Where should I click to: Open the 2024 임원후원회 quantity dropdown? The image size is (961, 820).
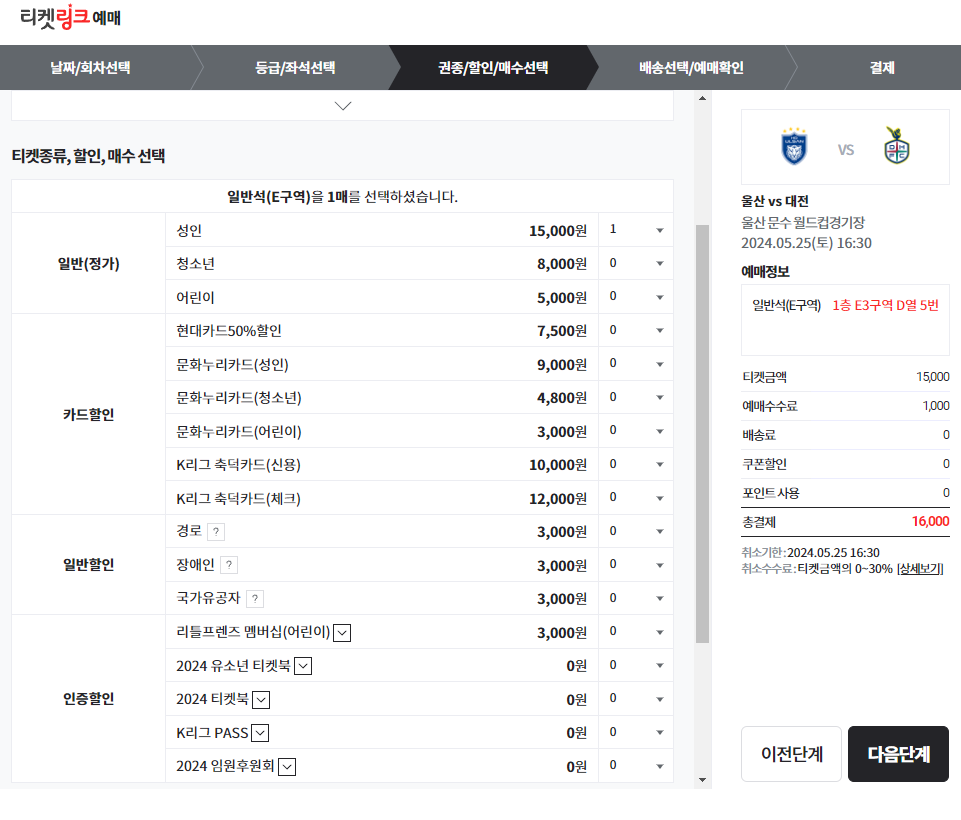[636, 766]
